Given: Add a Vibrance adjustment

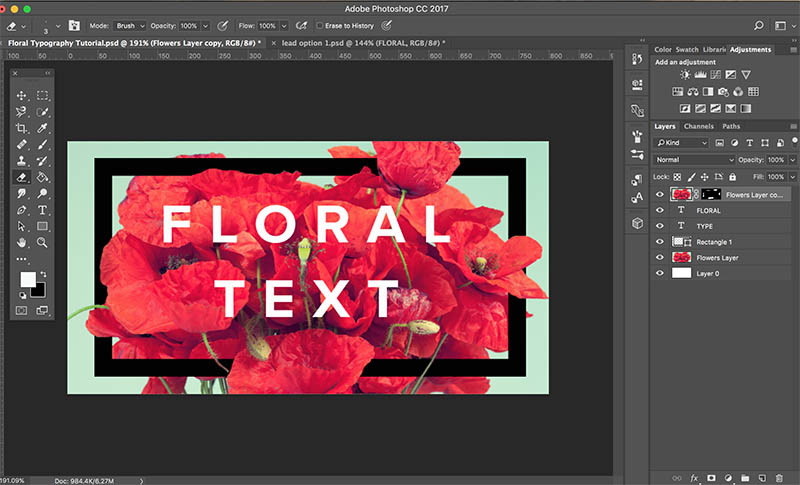Looking at the screenshot, I should [746, 74].
